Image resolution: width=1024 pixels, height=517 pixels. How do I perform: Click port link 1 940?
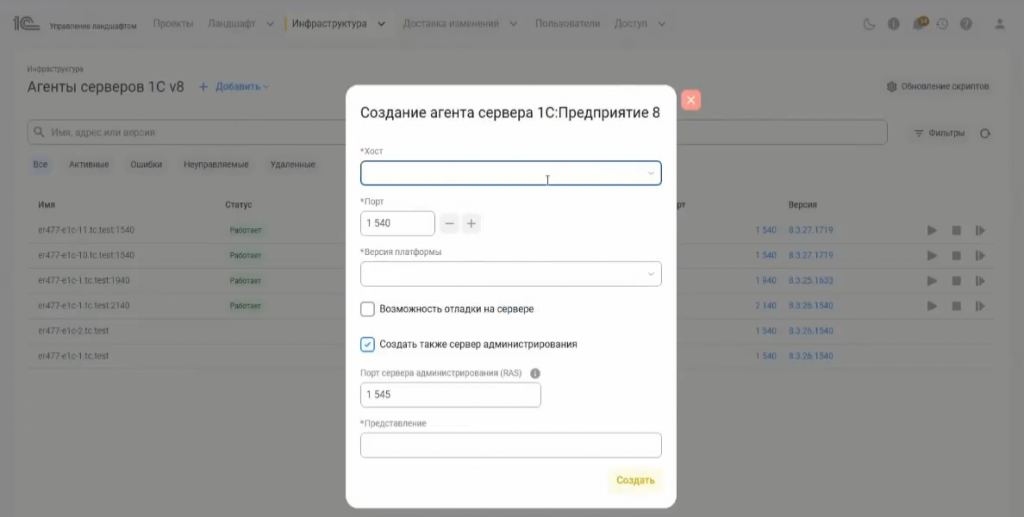pyautogui.click(x=766, y=280)
